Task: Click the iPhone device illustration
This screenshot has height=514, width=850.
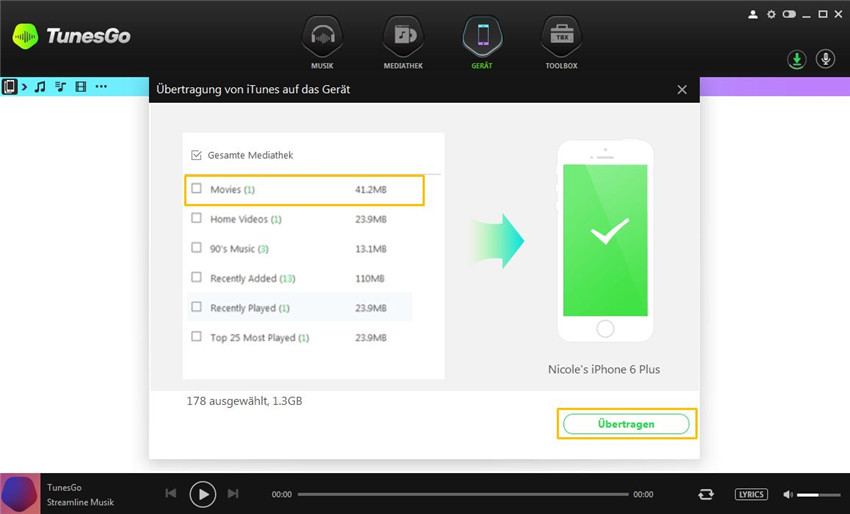Action: (605, 241)
